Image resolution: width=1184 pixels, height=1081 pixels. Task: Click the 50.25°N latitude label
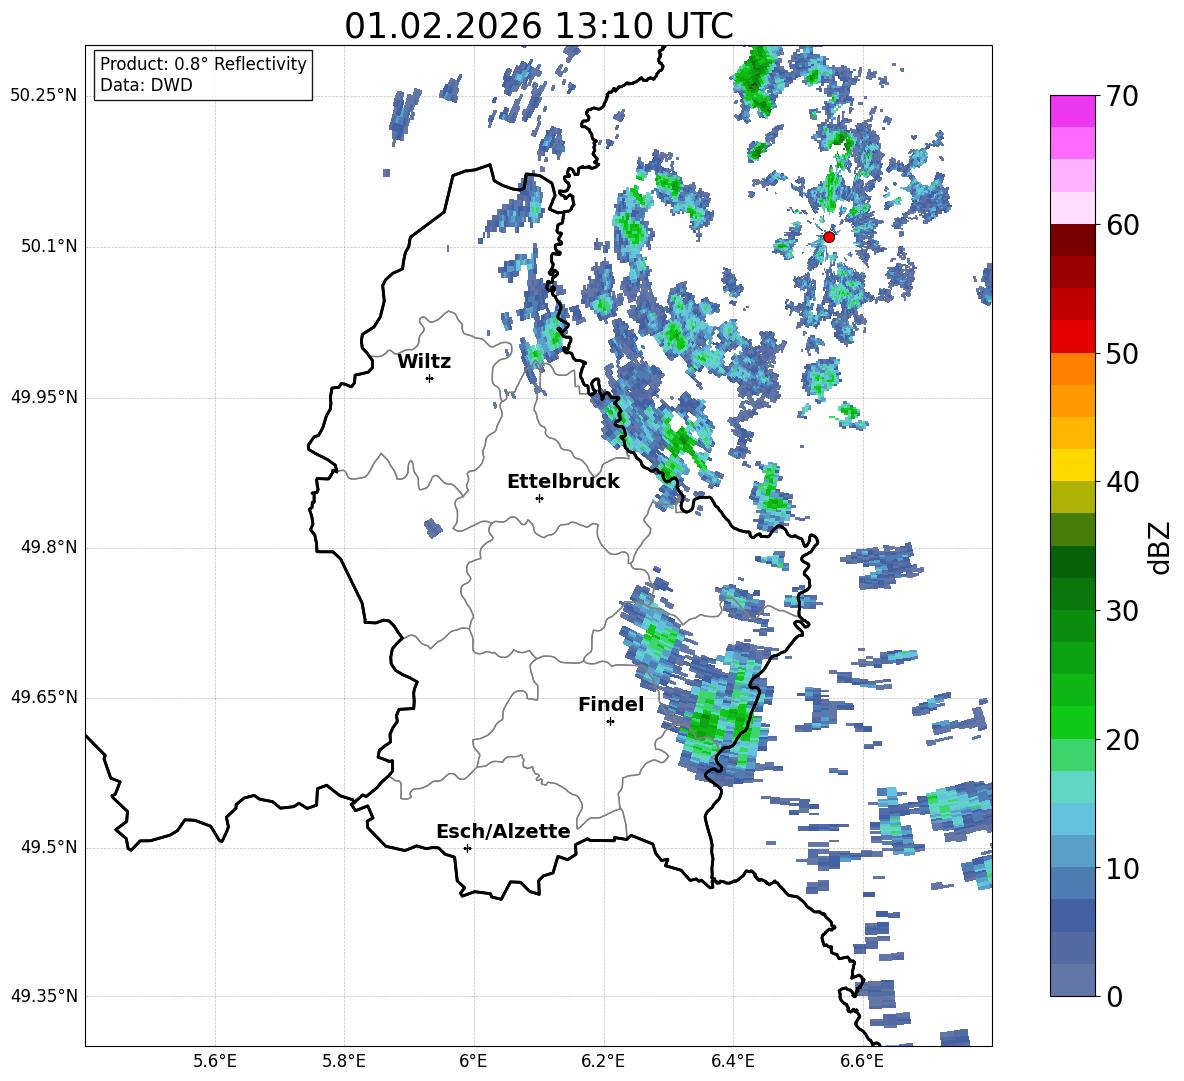[x=44, y=96]
